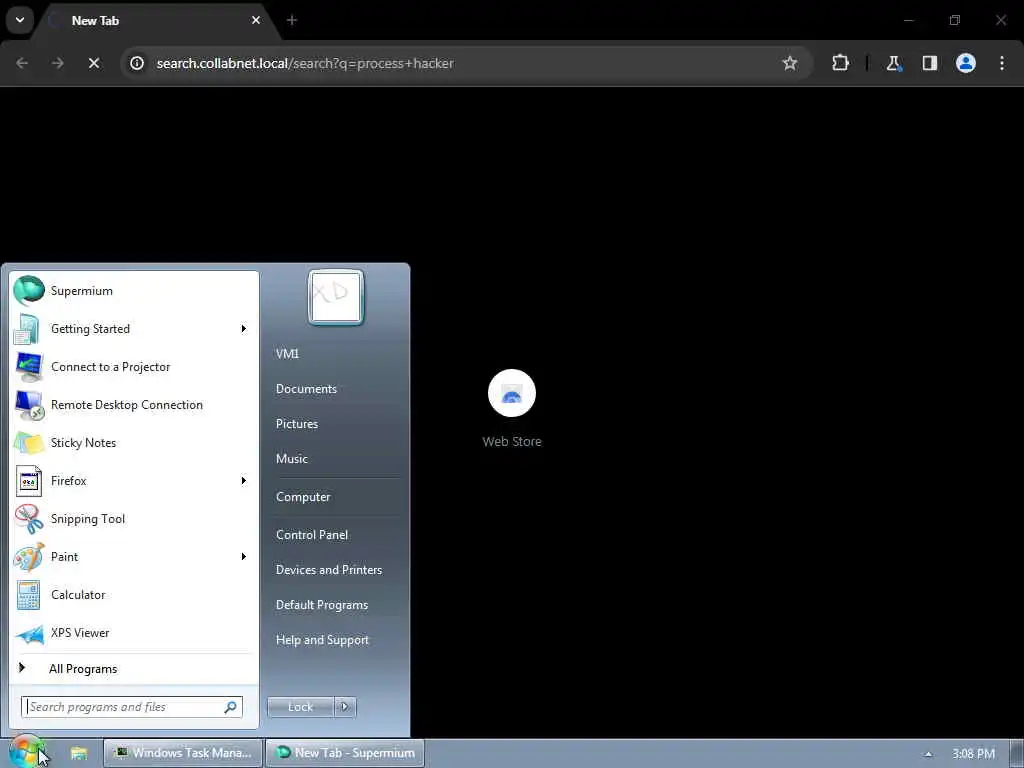This screenshot has height=768, width=1024.
Task: Open Help and Support
Action: (323, 640)
